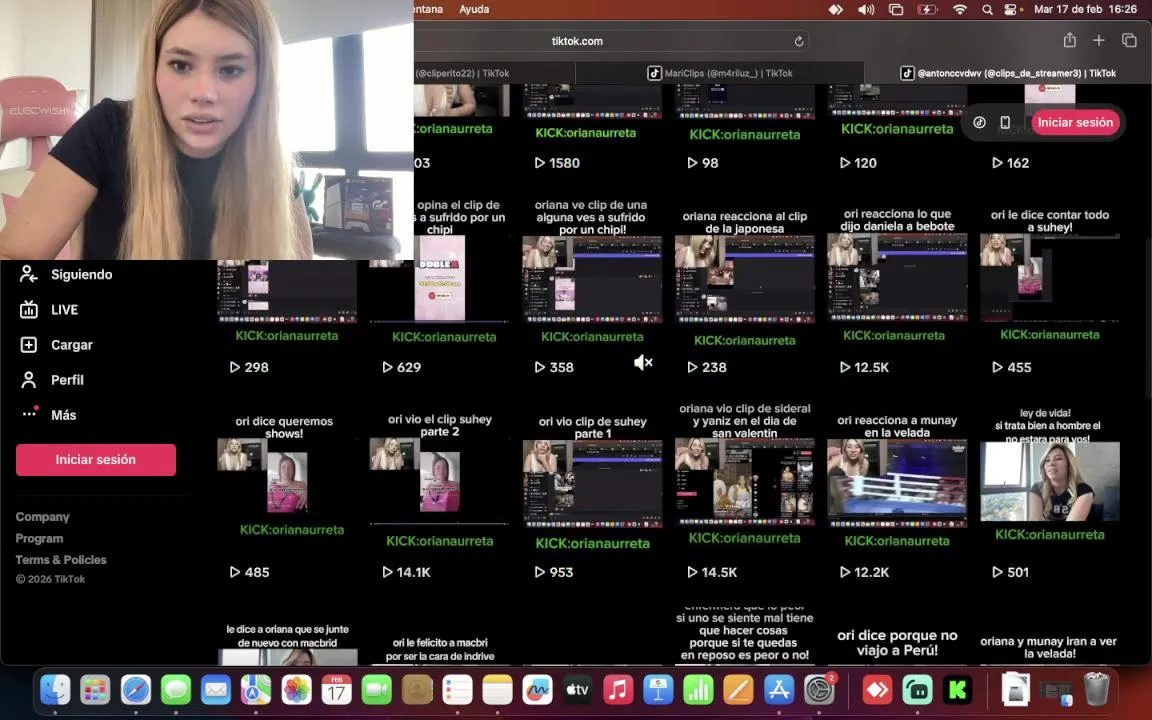Show Safari tab overview
Image resolution: width=1152 pixels, height=720 pixels.
(x=1129, y=40)
